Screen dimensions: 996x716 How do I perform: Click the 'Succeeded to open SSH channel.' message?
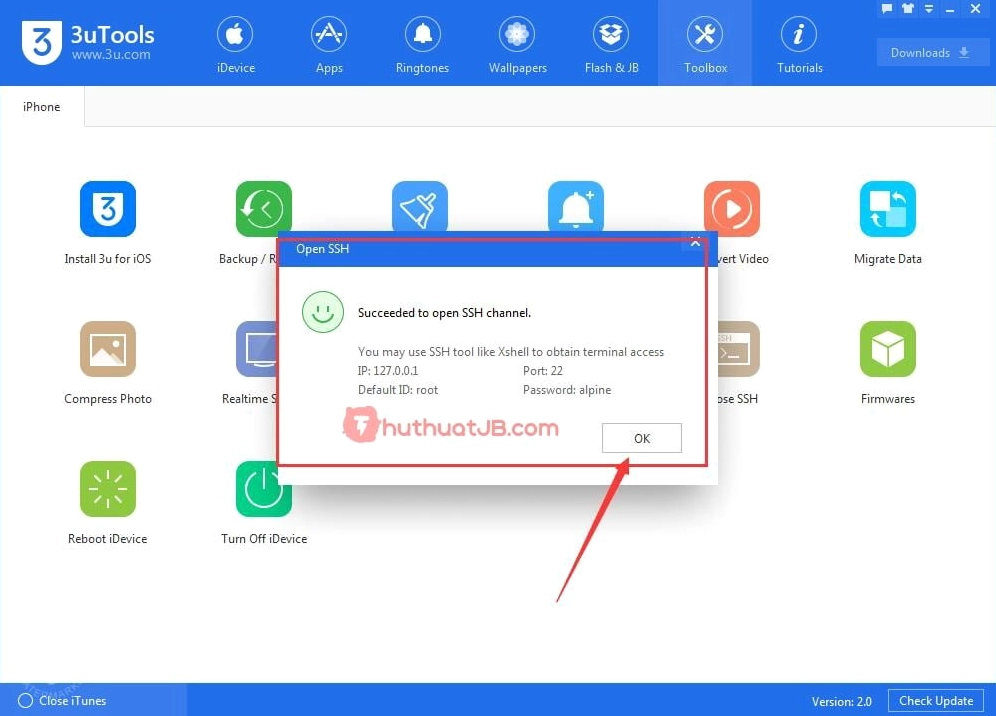point(444,313)
